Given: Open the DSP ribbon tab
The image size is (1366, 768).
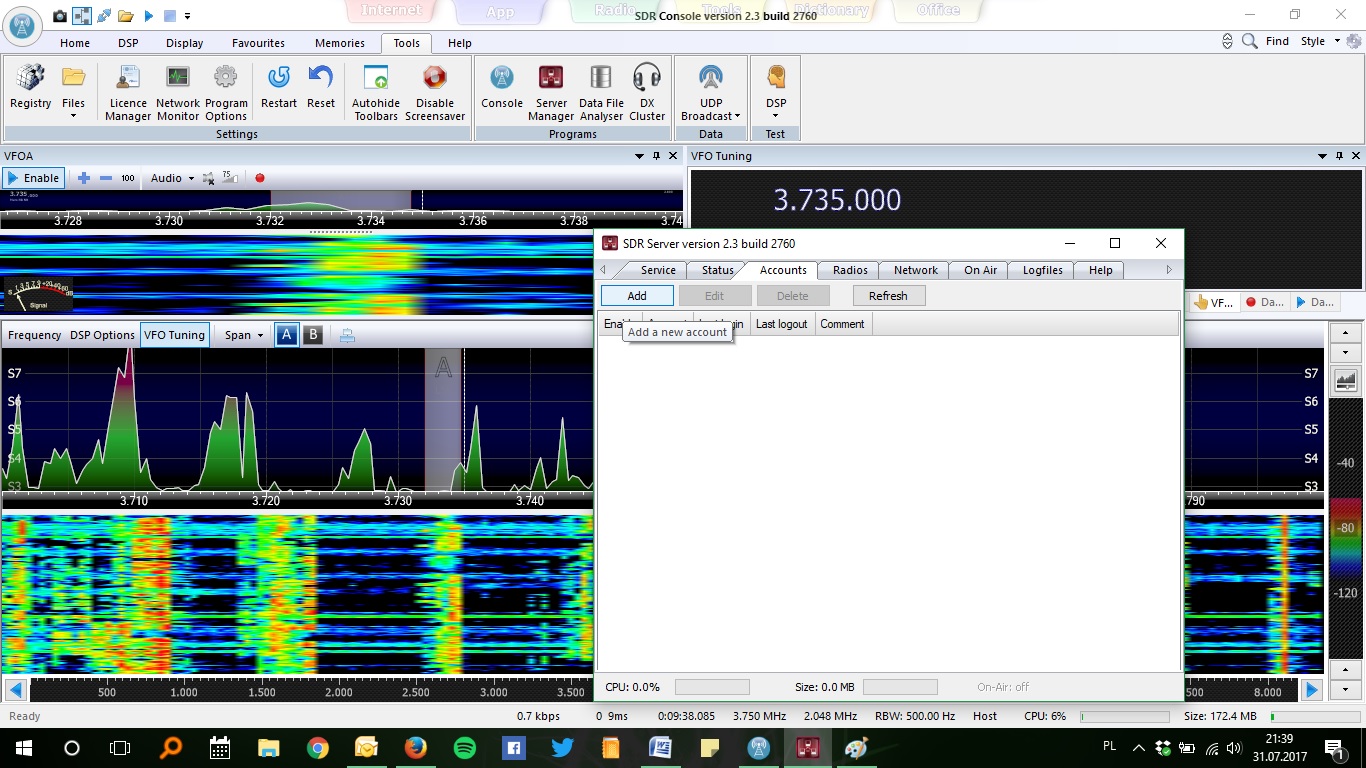Looking at the screenshot, I should pyautogui.click(x=128, y=43).
